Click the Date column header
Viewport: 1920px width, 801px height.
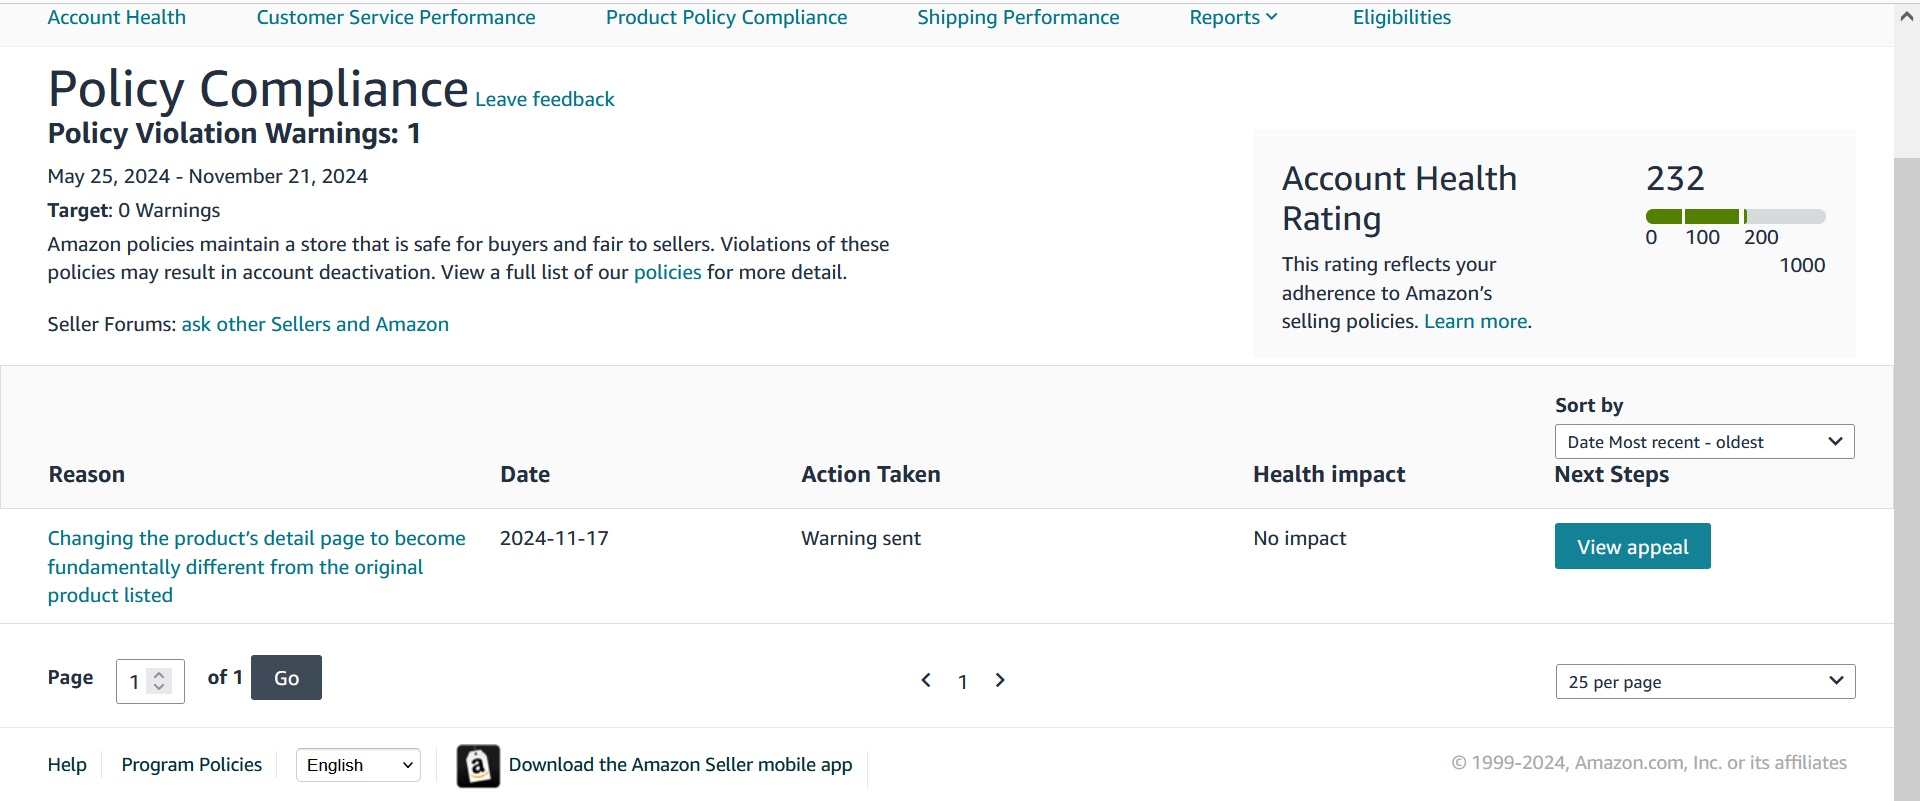tap(525, 474)
